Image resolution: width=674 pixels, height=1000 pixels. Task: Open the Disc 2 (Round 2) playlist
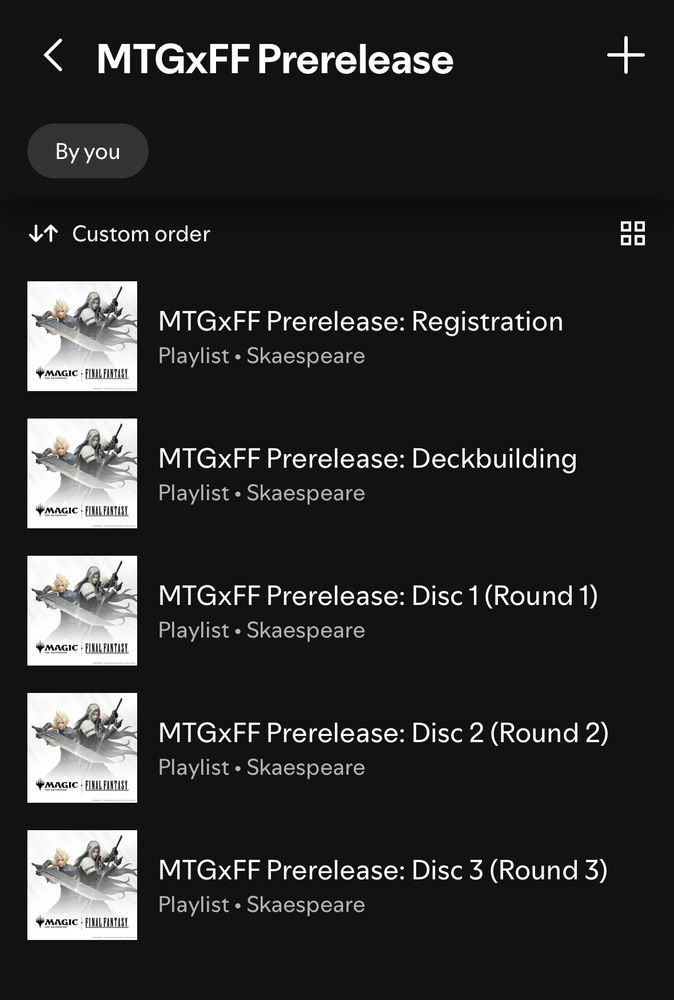pos(337,747)
